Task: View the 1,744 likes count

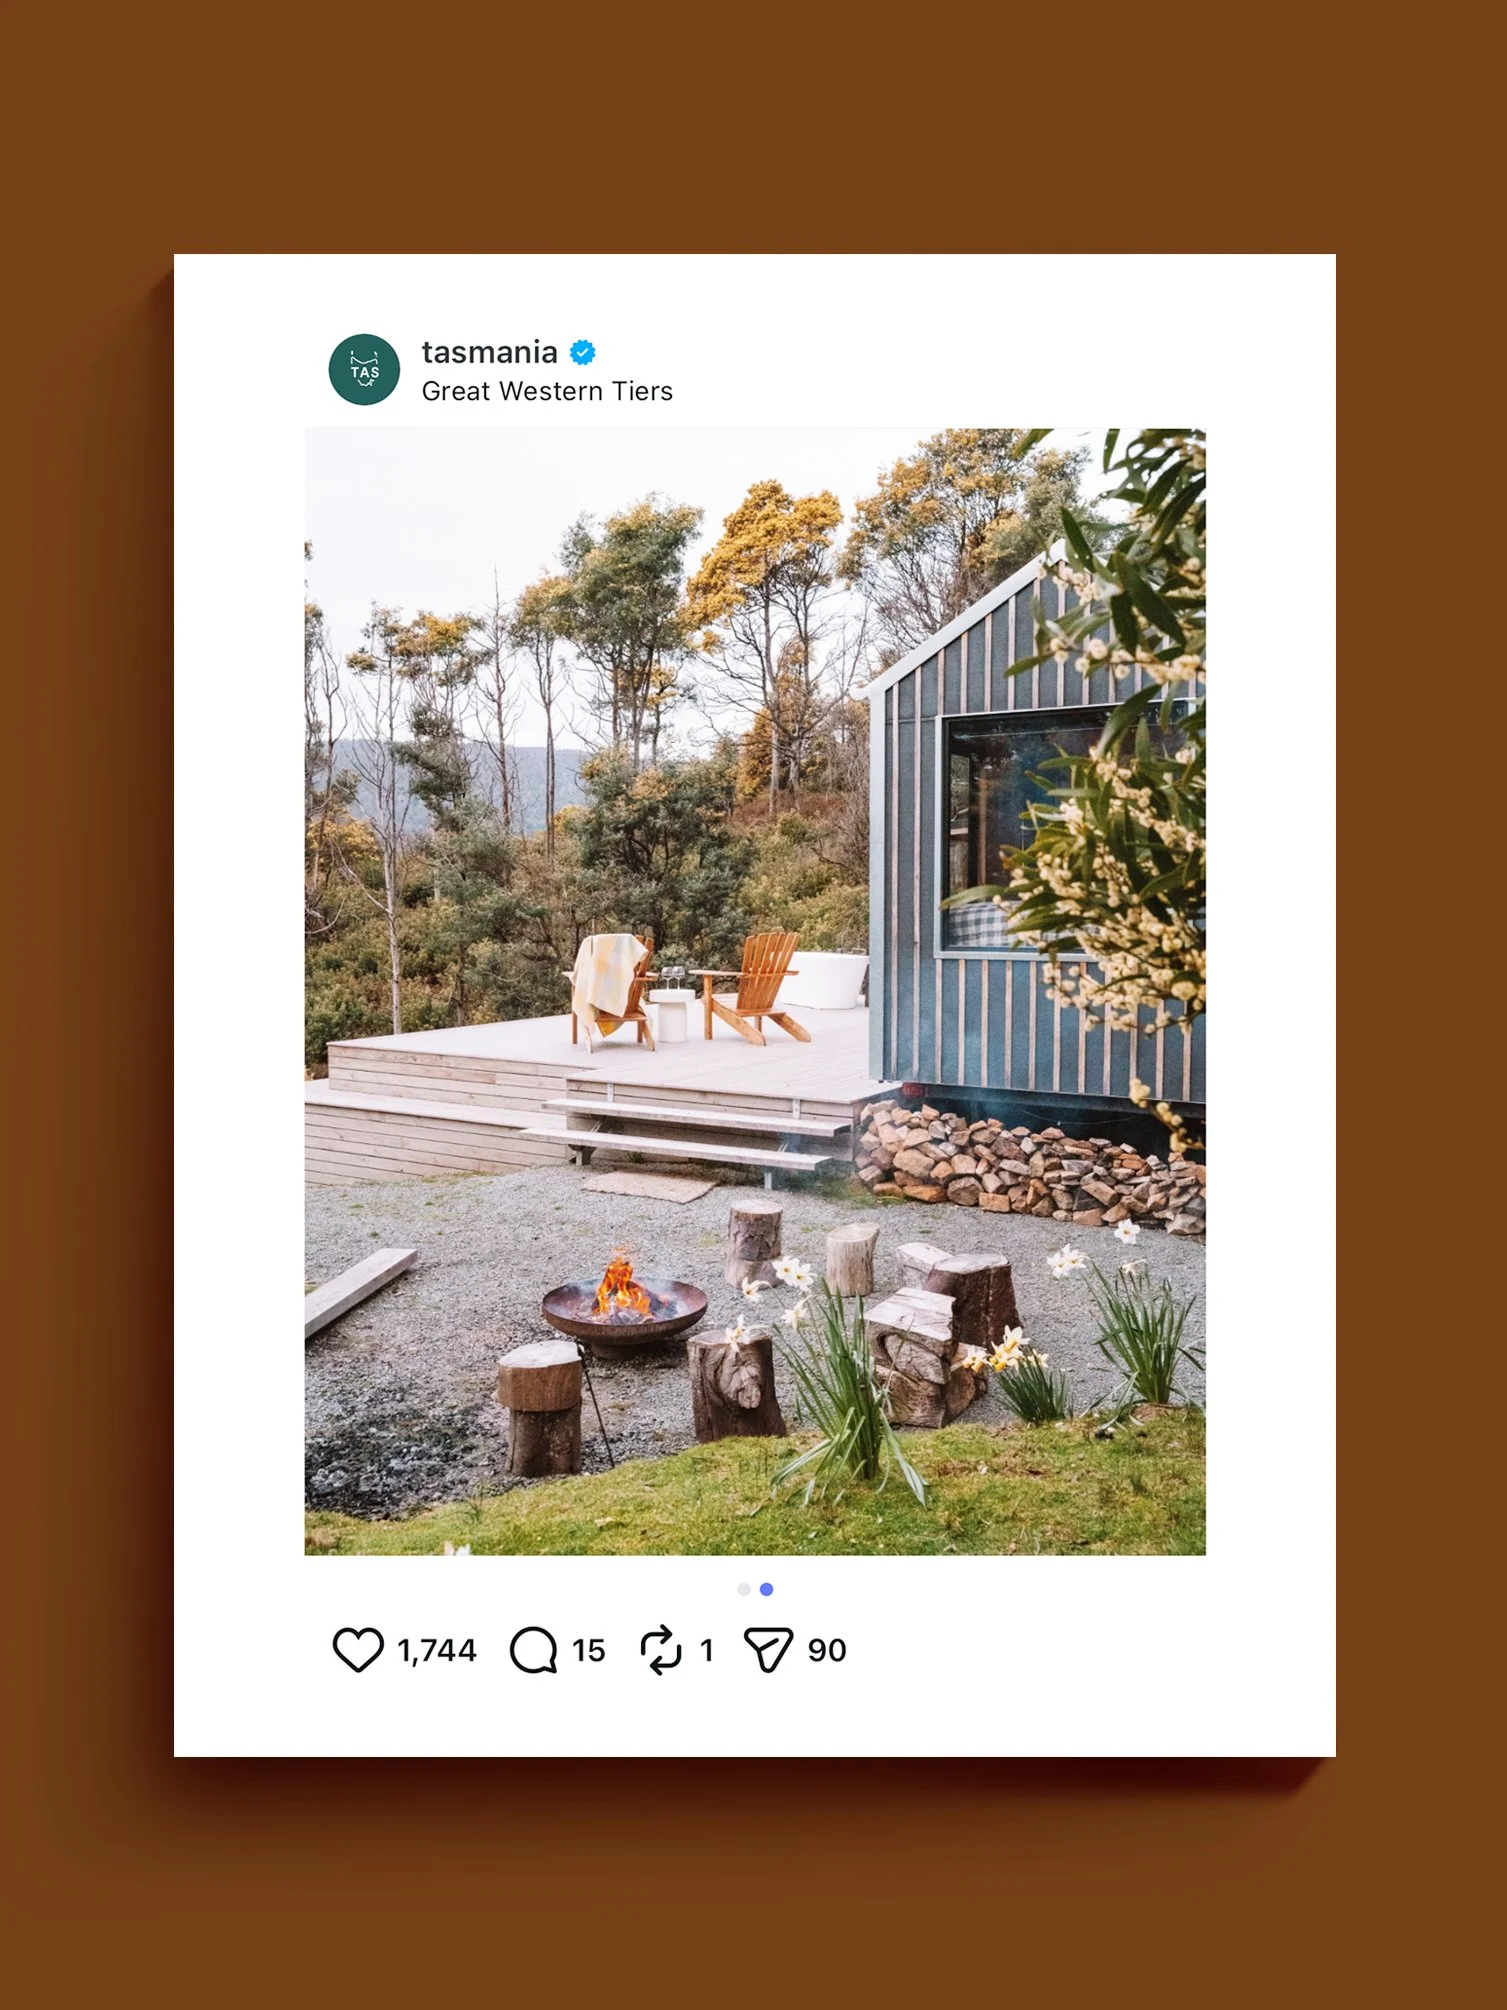Action: 437,1650
